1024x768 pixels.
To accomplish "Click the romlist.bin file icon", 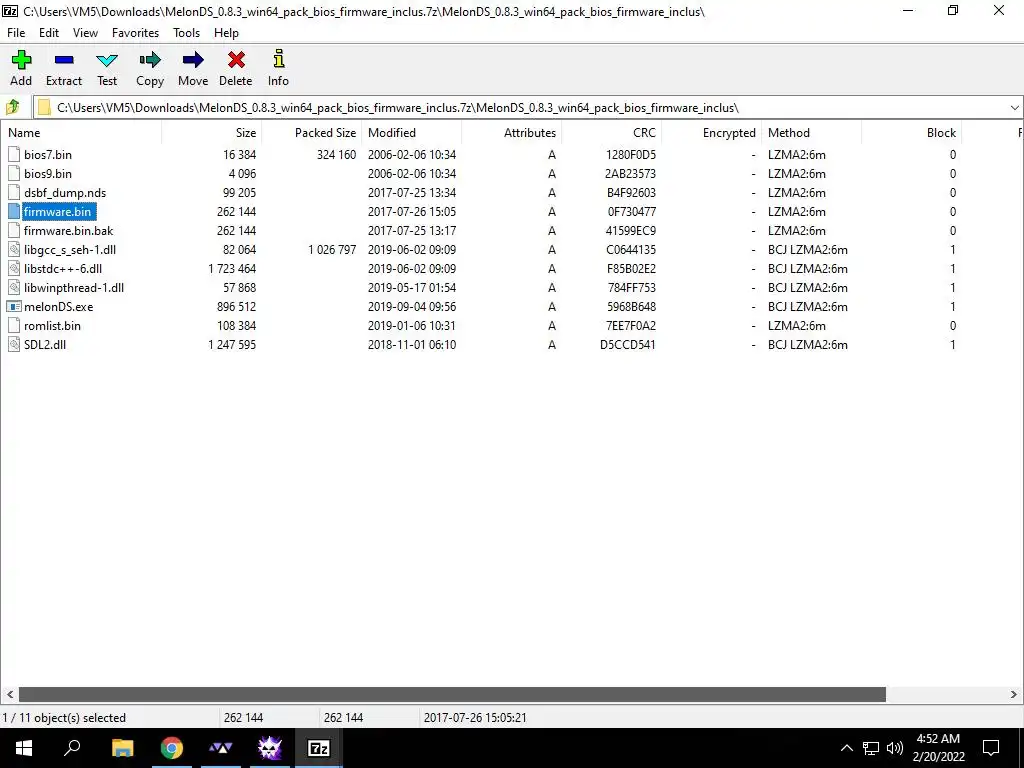I will pyautogui.click(x=14, y=325).
